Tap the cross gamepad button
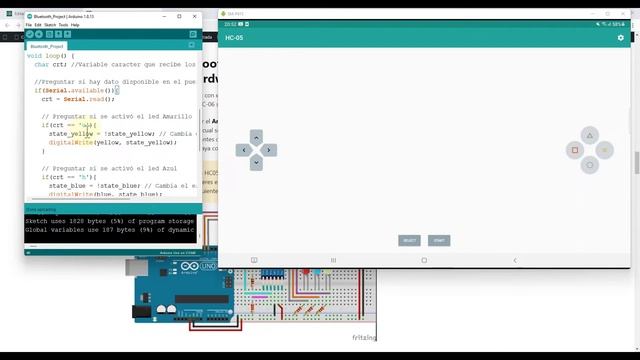Image resolution: width=640 pixels, height=360 pixels. coord(604,150)
